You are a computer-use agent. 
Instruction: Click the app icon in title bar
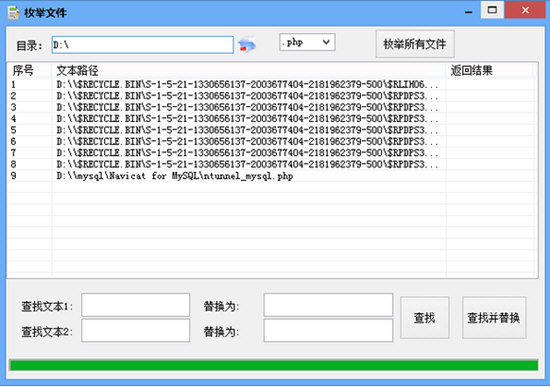coord(13,13)
